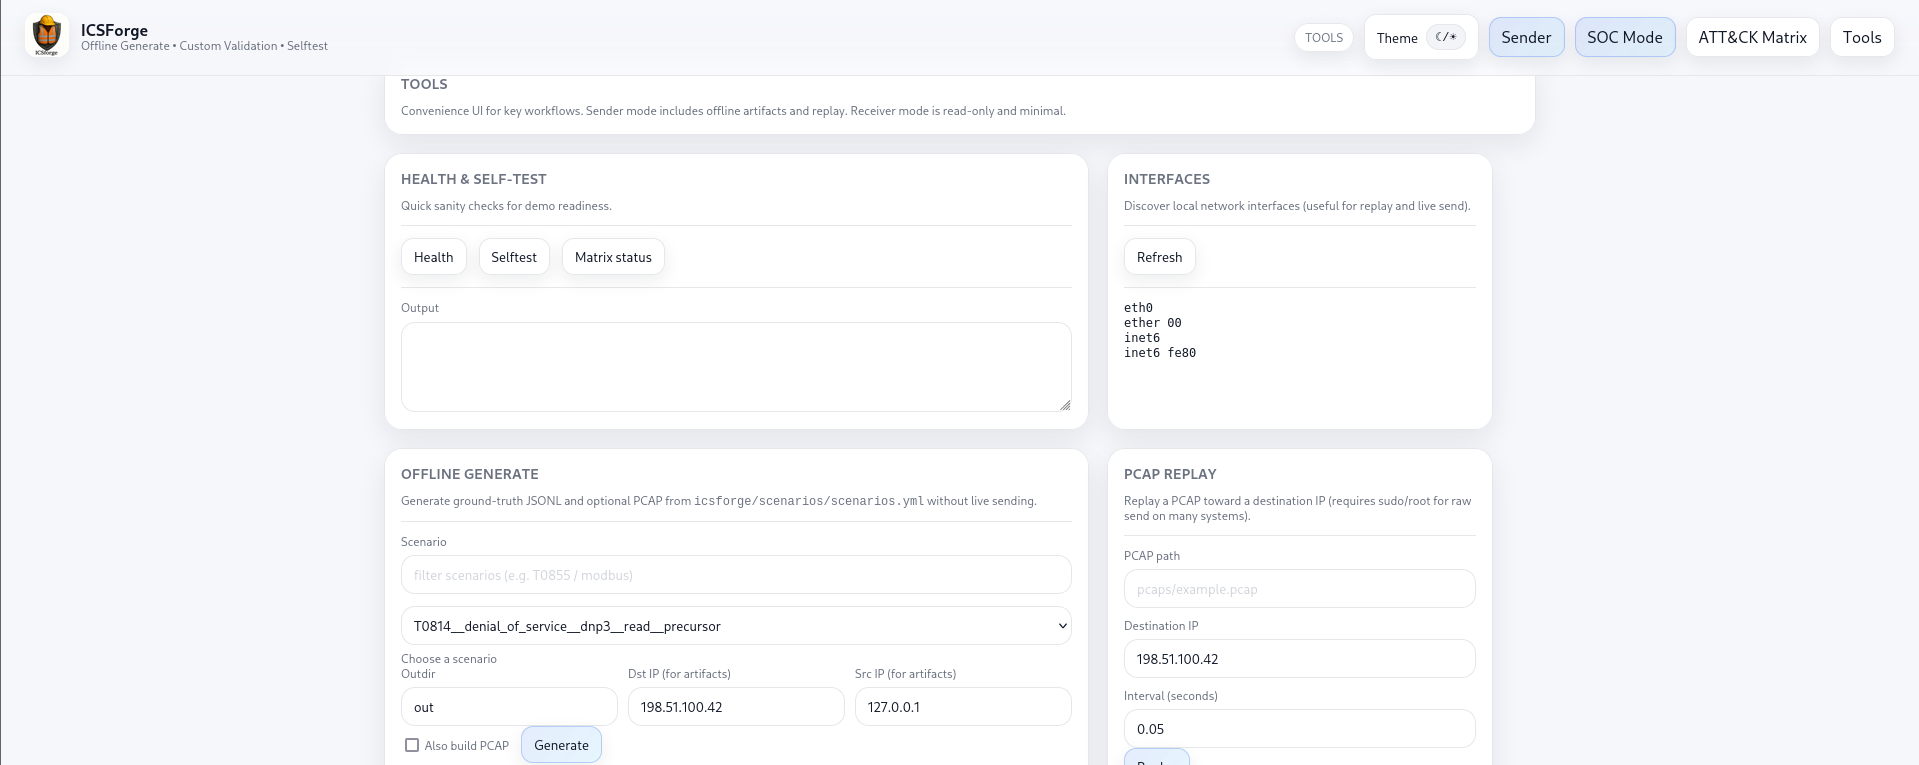Check Matrix status
Viewport: 1919px width, 765px height.
click(x=613, y=257)
